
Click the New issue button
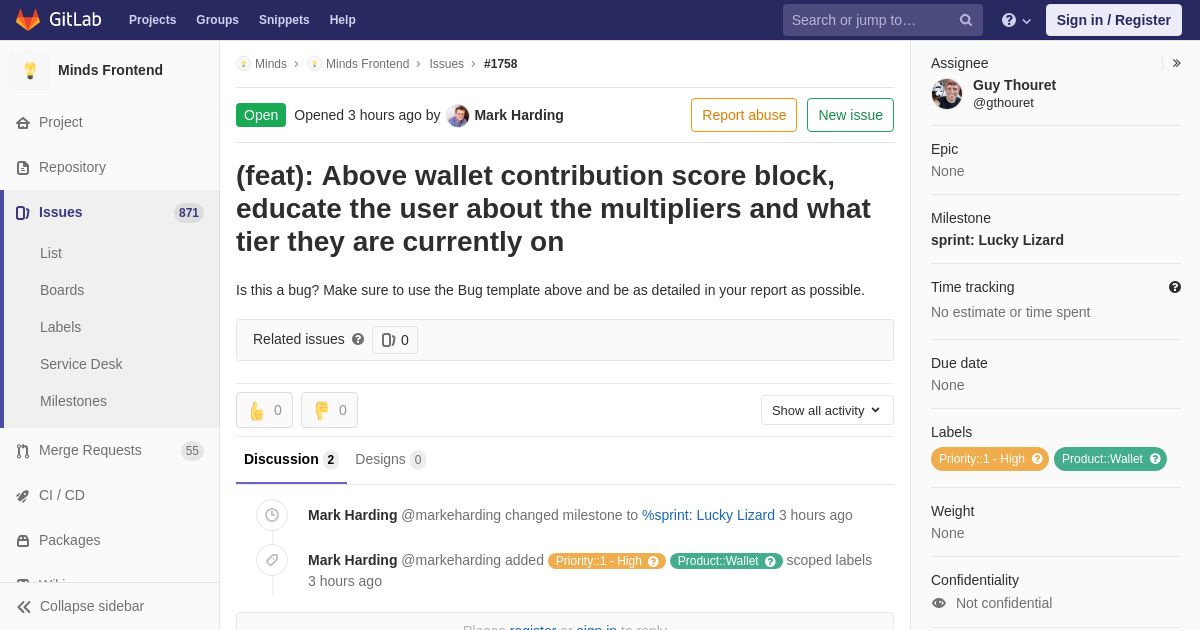[850, 115]
